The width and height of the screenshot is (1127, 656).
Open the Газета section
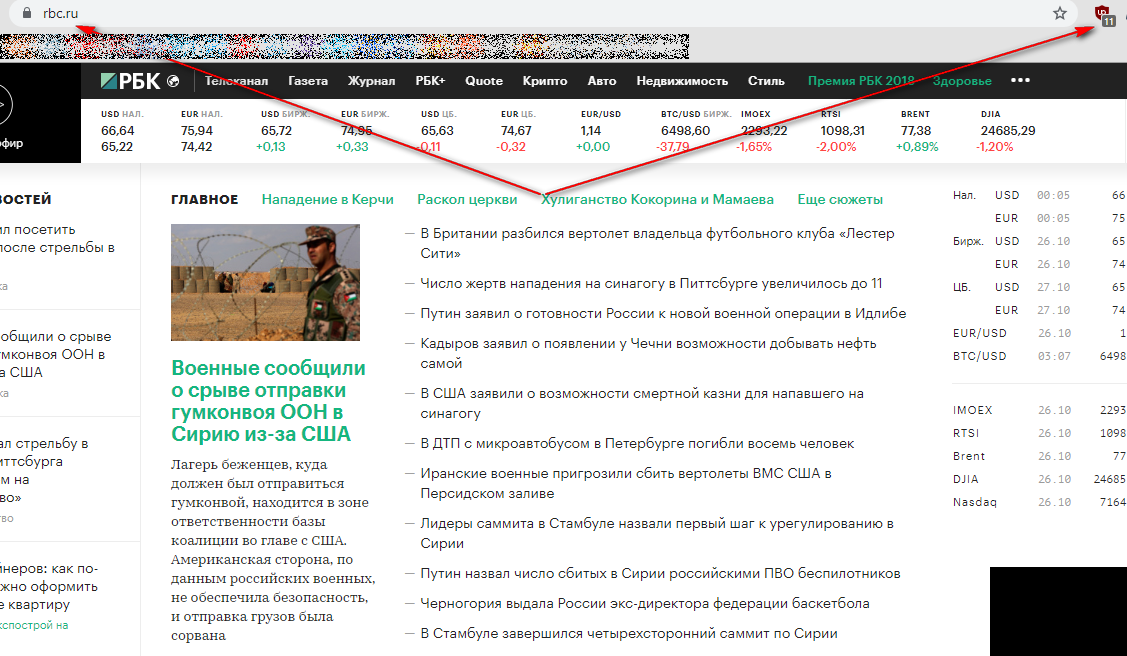(308, 81)
